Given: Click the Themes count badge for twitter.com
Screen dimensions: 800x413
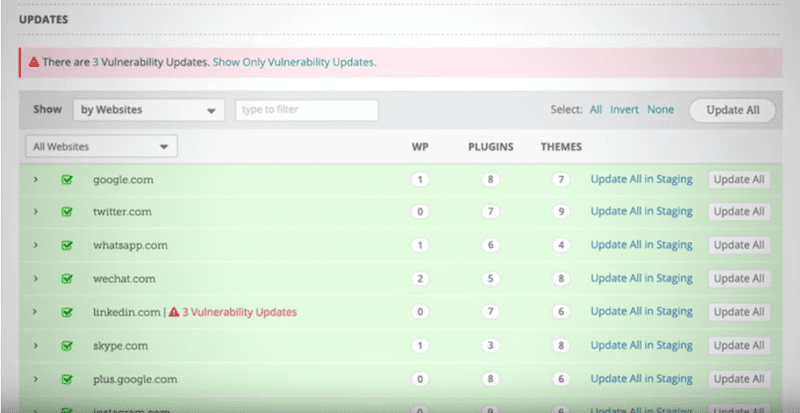Looking at the screenshot, I should pyautogui.click(x=561, y=211).
